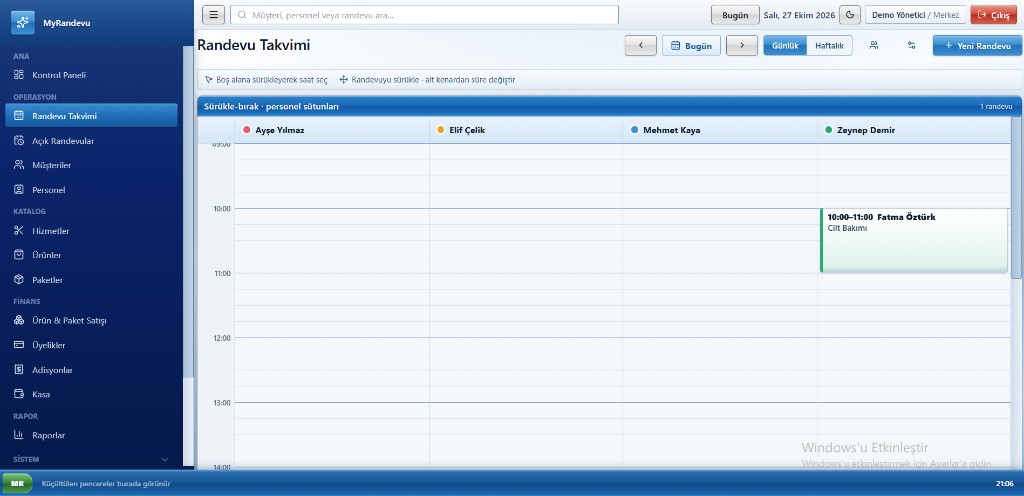Click the 12:00 time label

(x=222, y=338)
